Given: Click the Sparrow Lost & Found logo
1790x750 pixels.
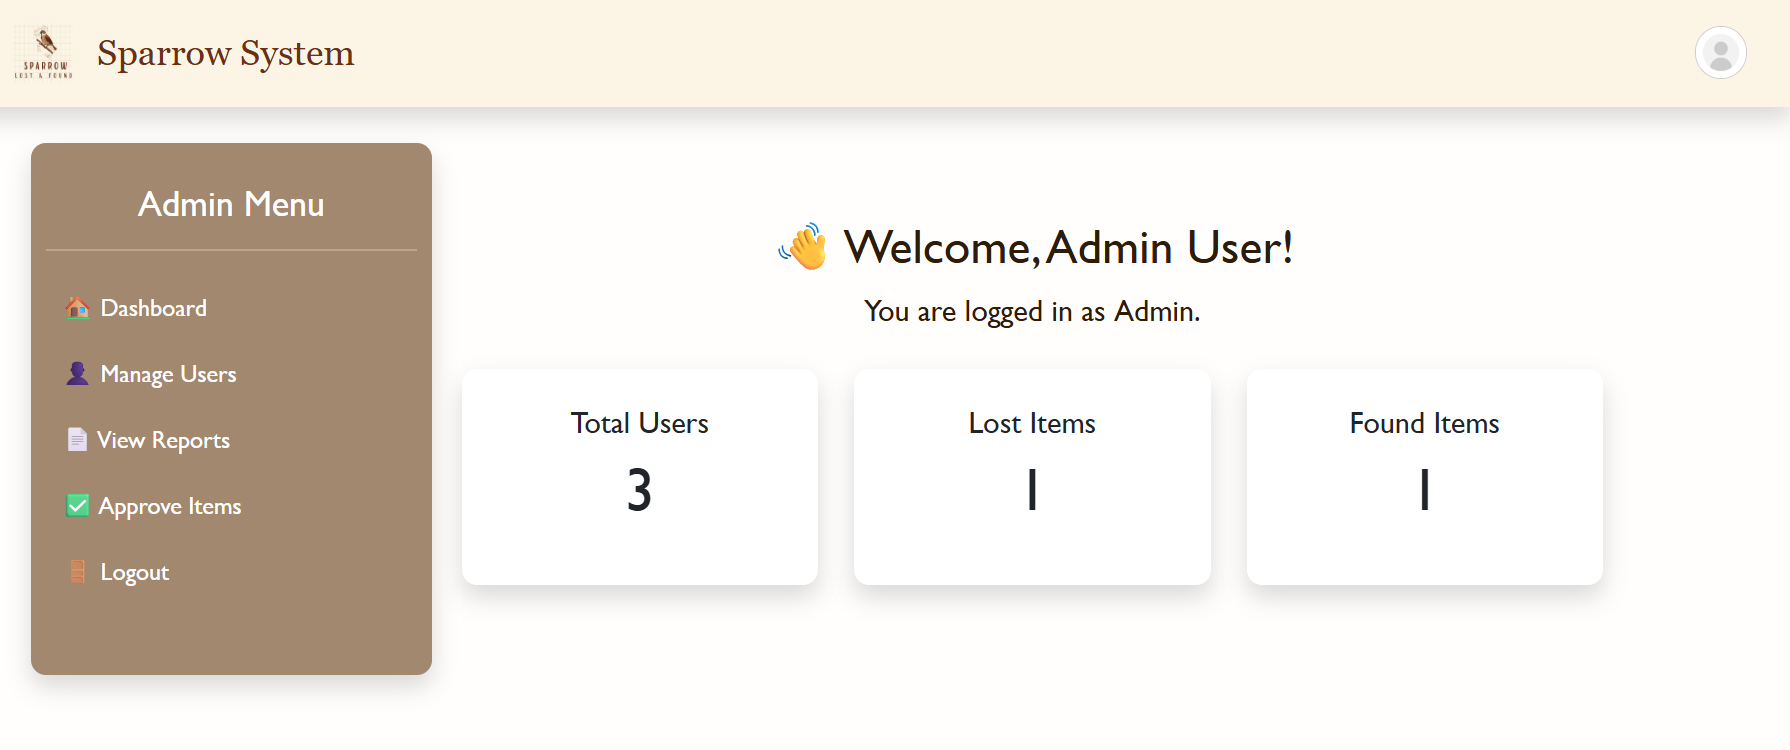Looking at the screenshot, I should [x=44, y=53].
